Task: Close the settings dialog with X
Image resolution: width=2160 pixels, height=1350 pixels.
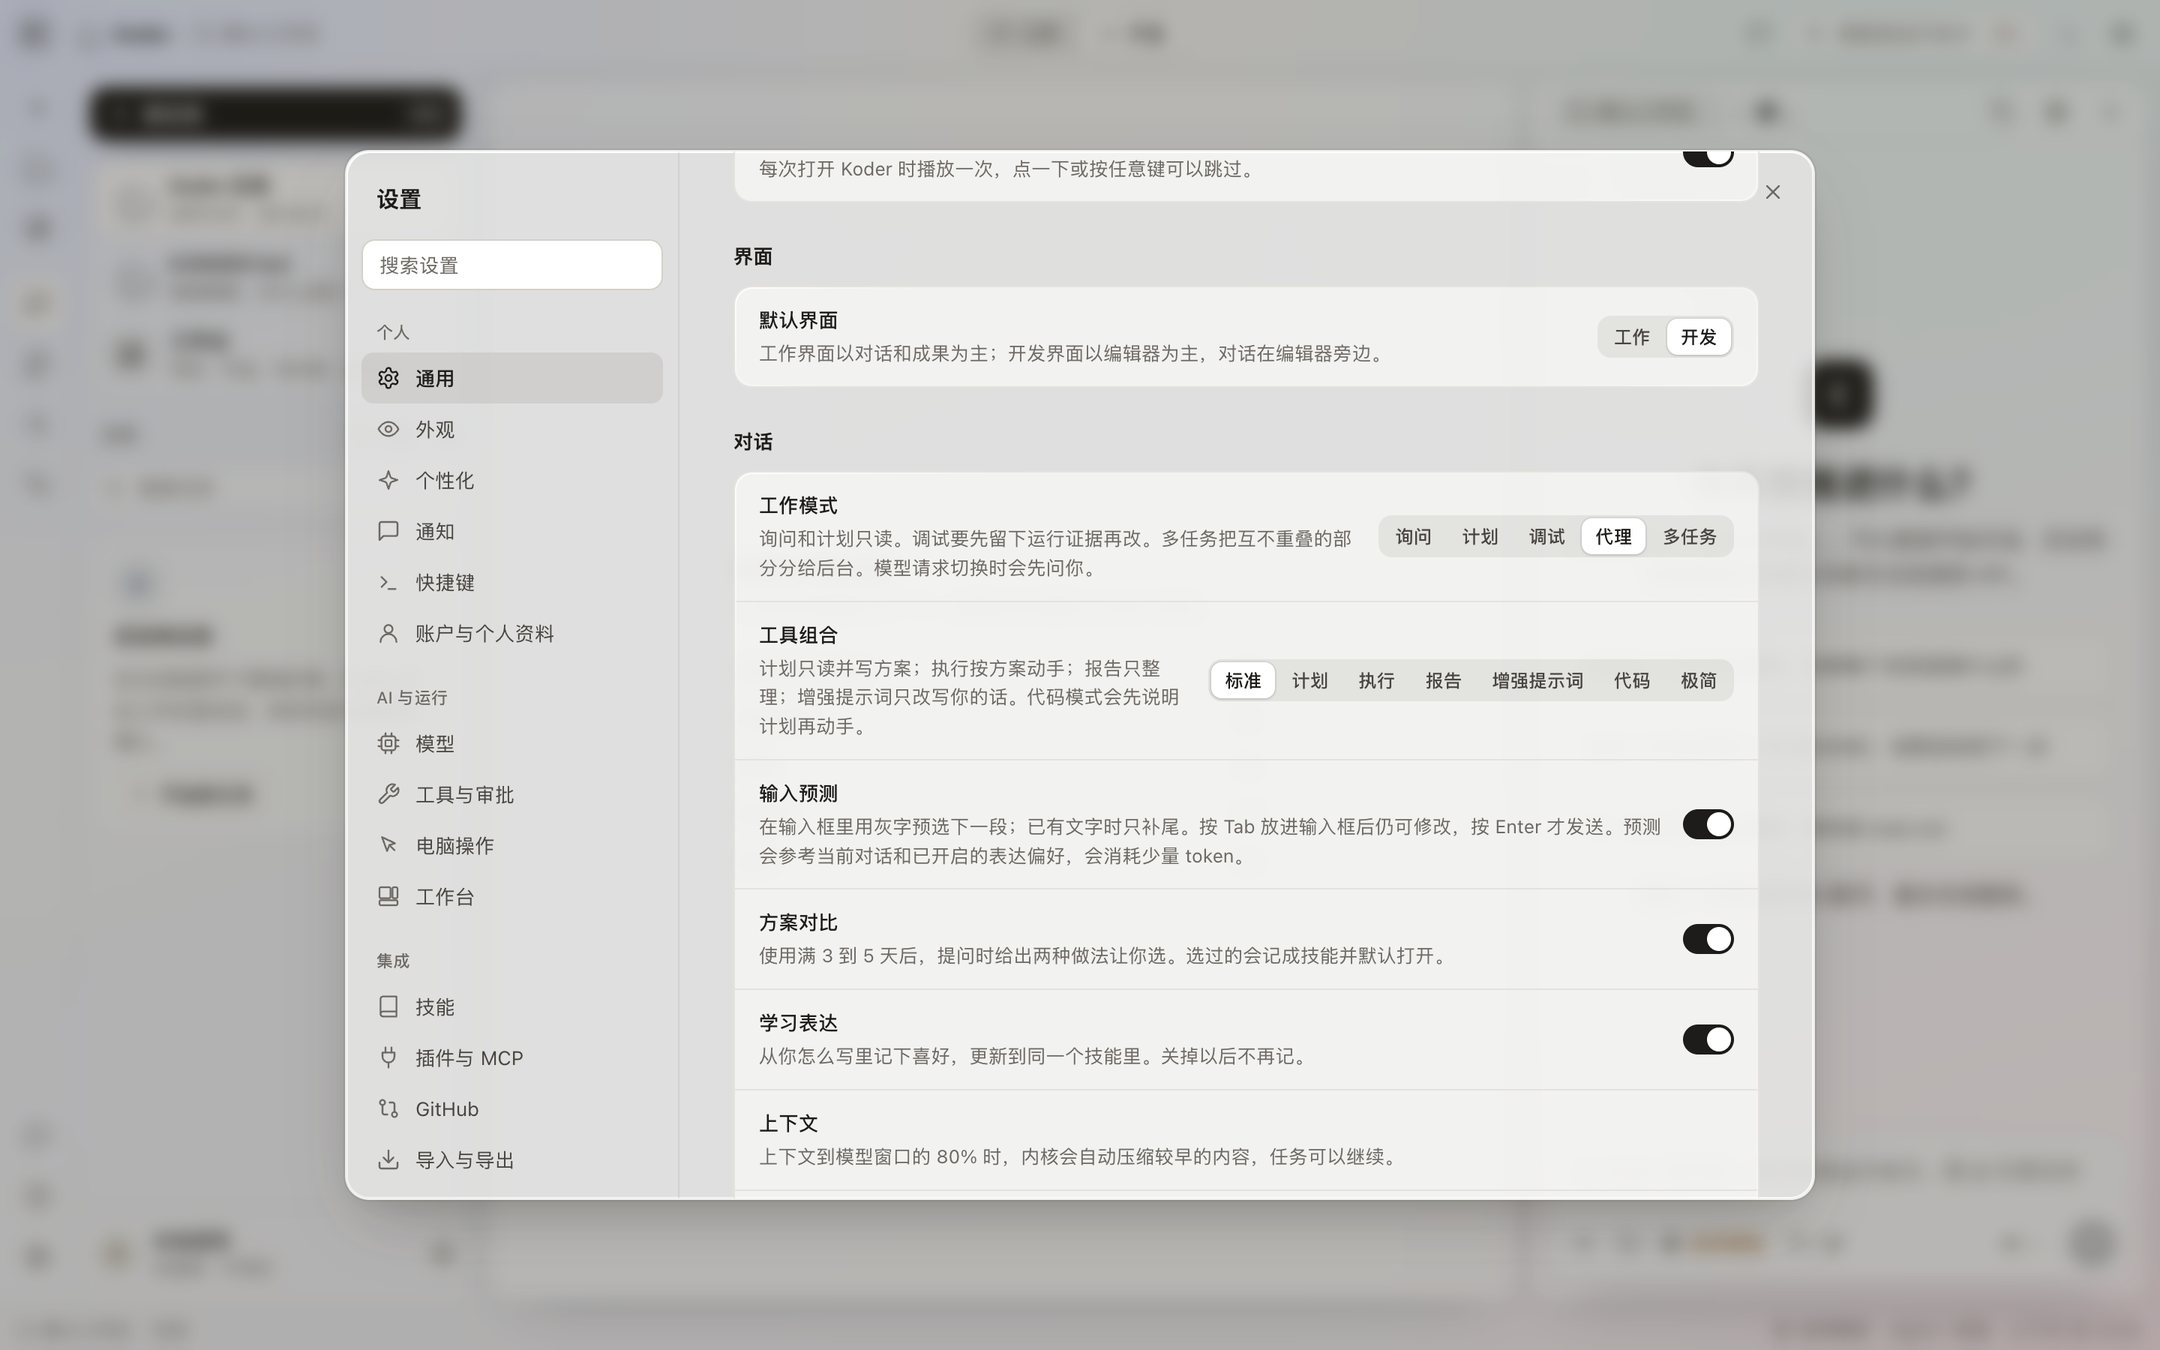Action: click(1772, 192)
